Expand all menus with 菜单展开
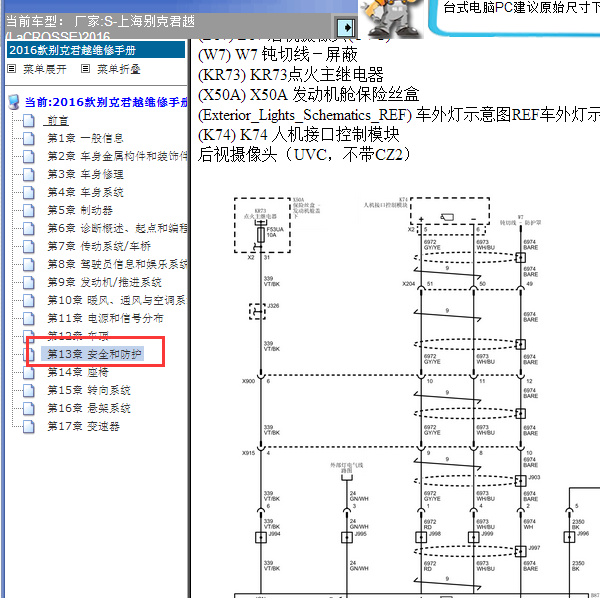The width and height of the screenshot is (600, 598). 45,69
